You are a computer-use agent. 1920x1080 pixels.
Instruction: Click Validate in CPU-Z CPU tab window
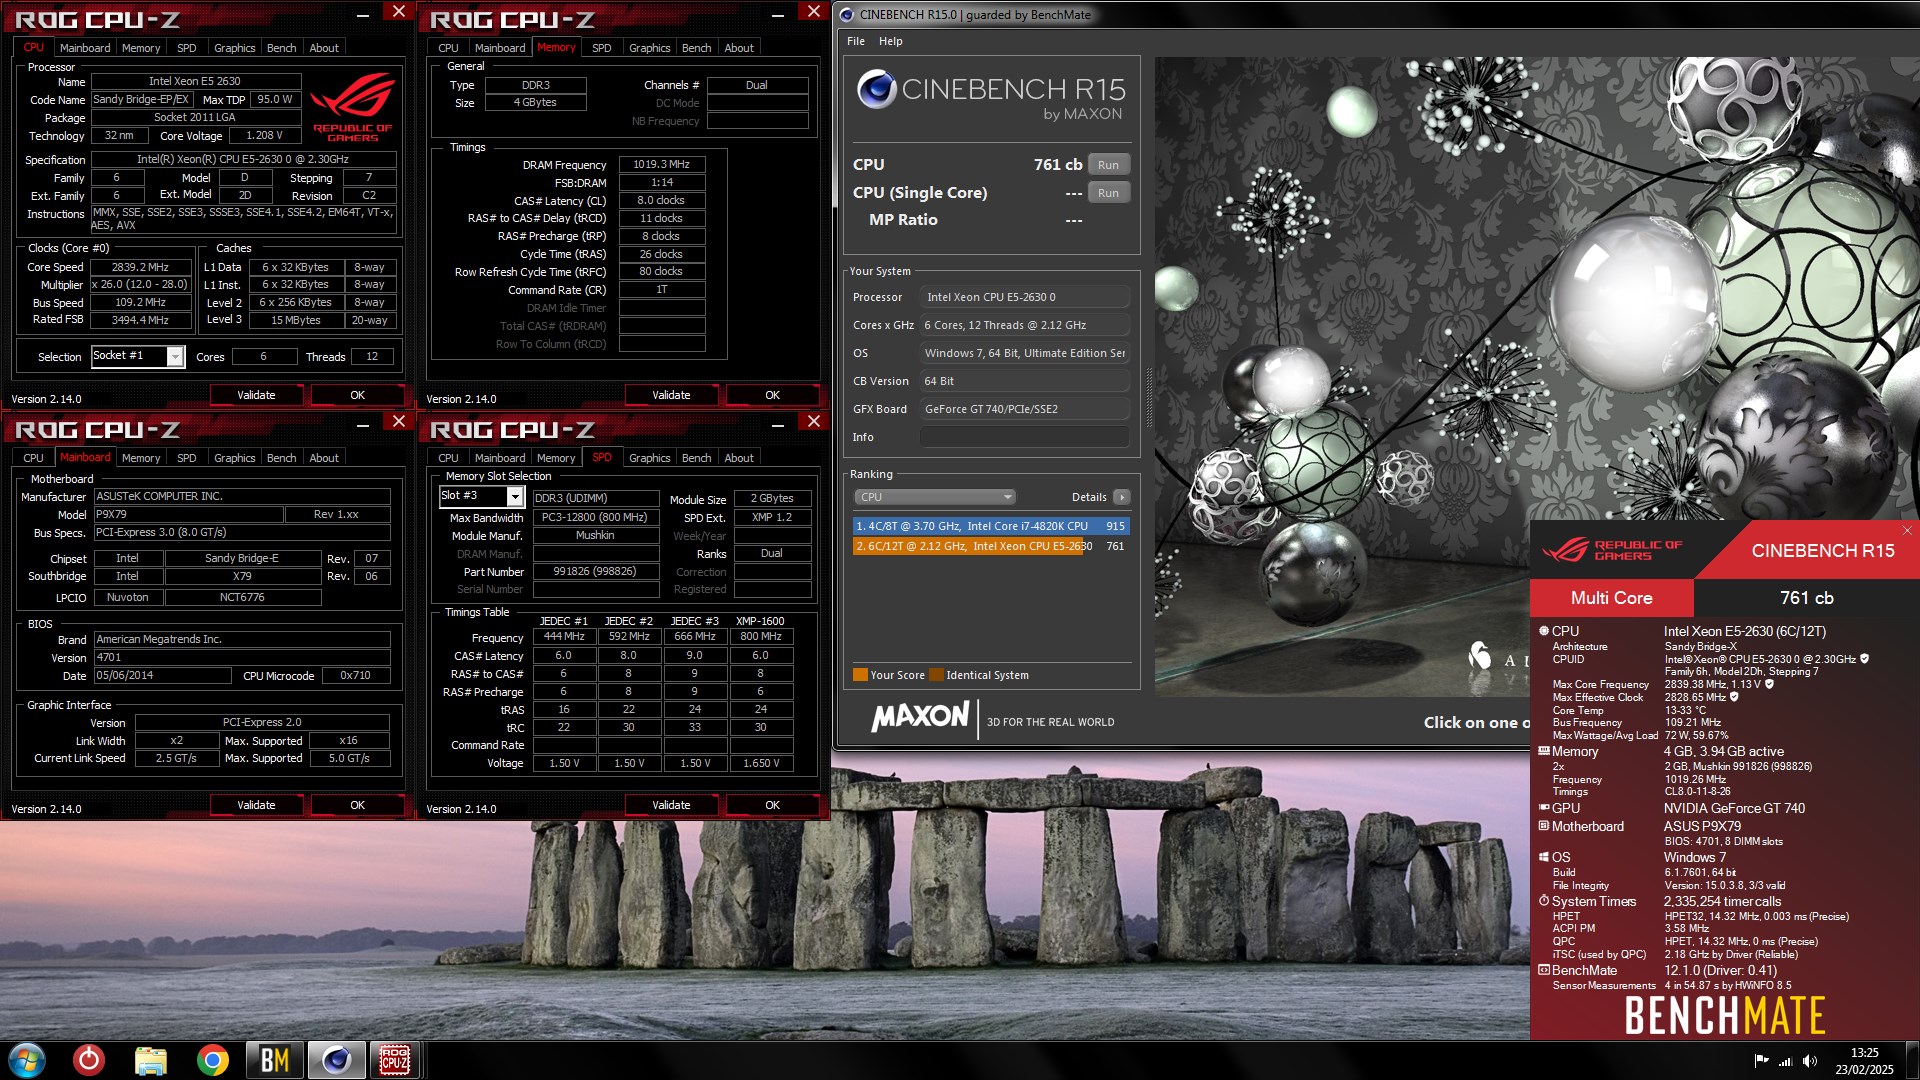point(256,395)
